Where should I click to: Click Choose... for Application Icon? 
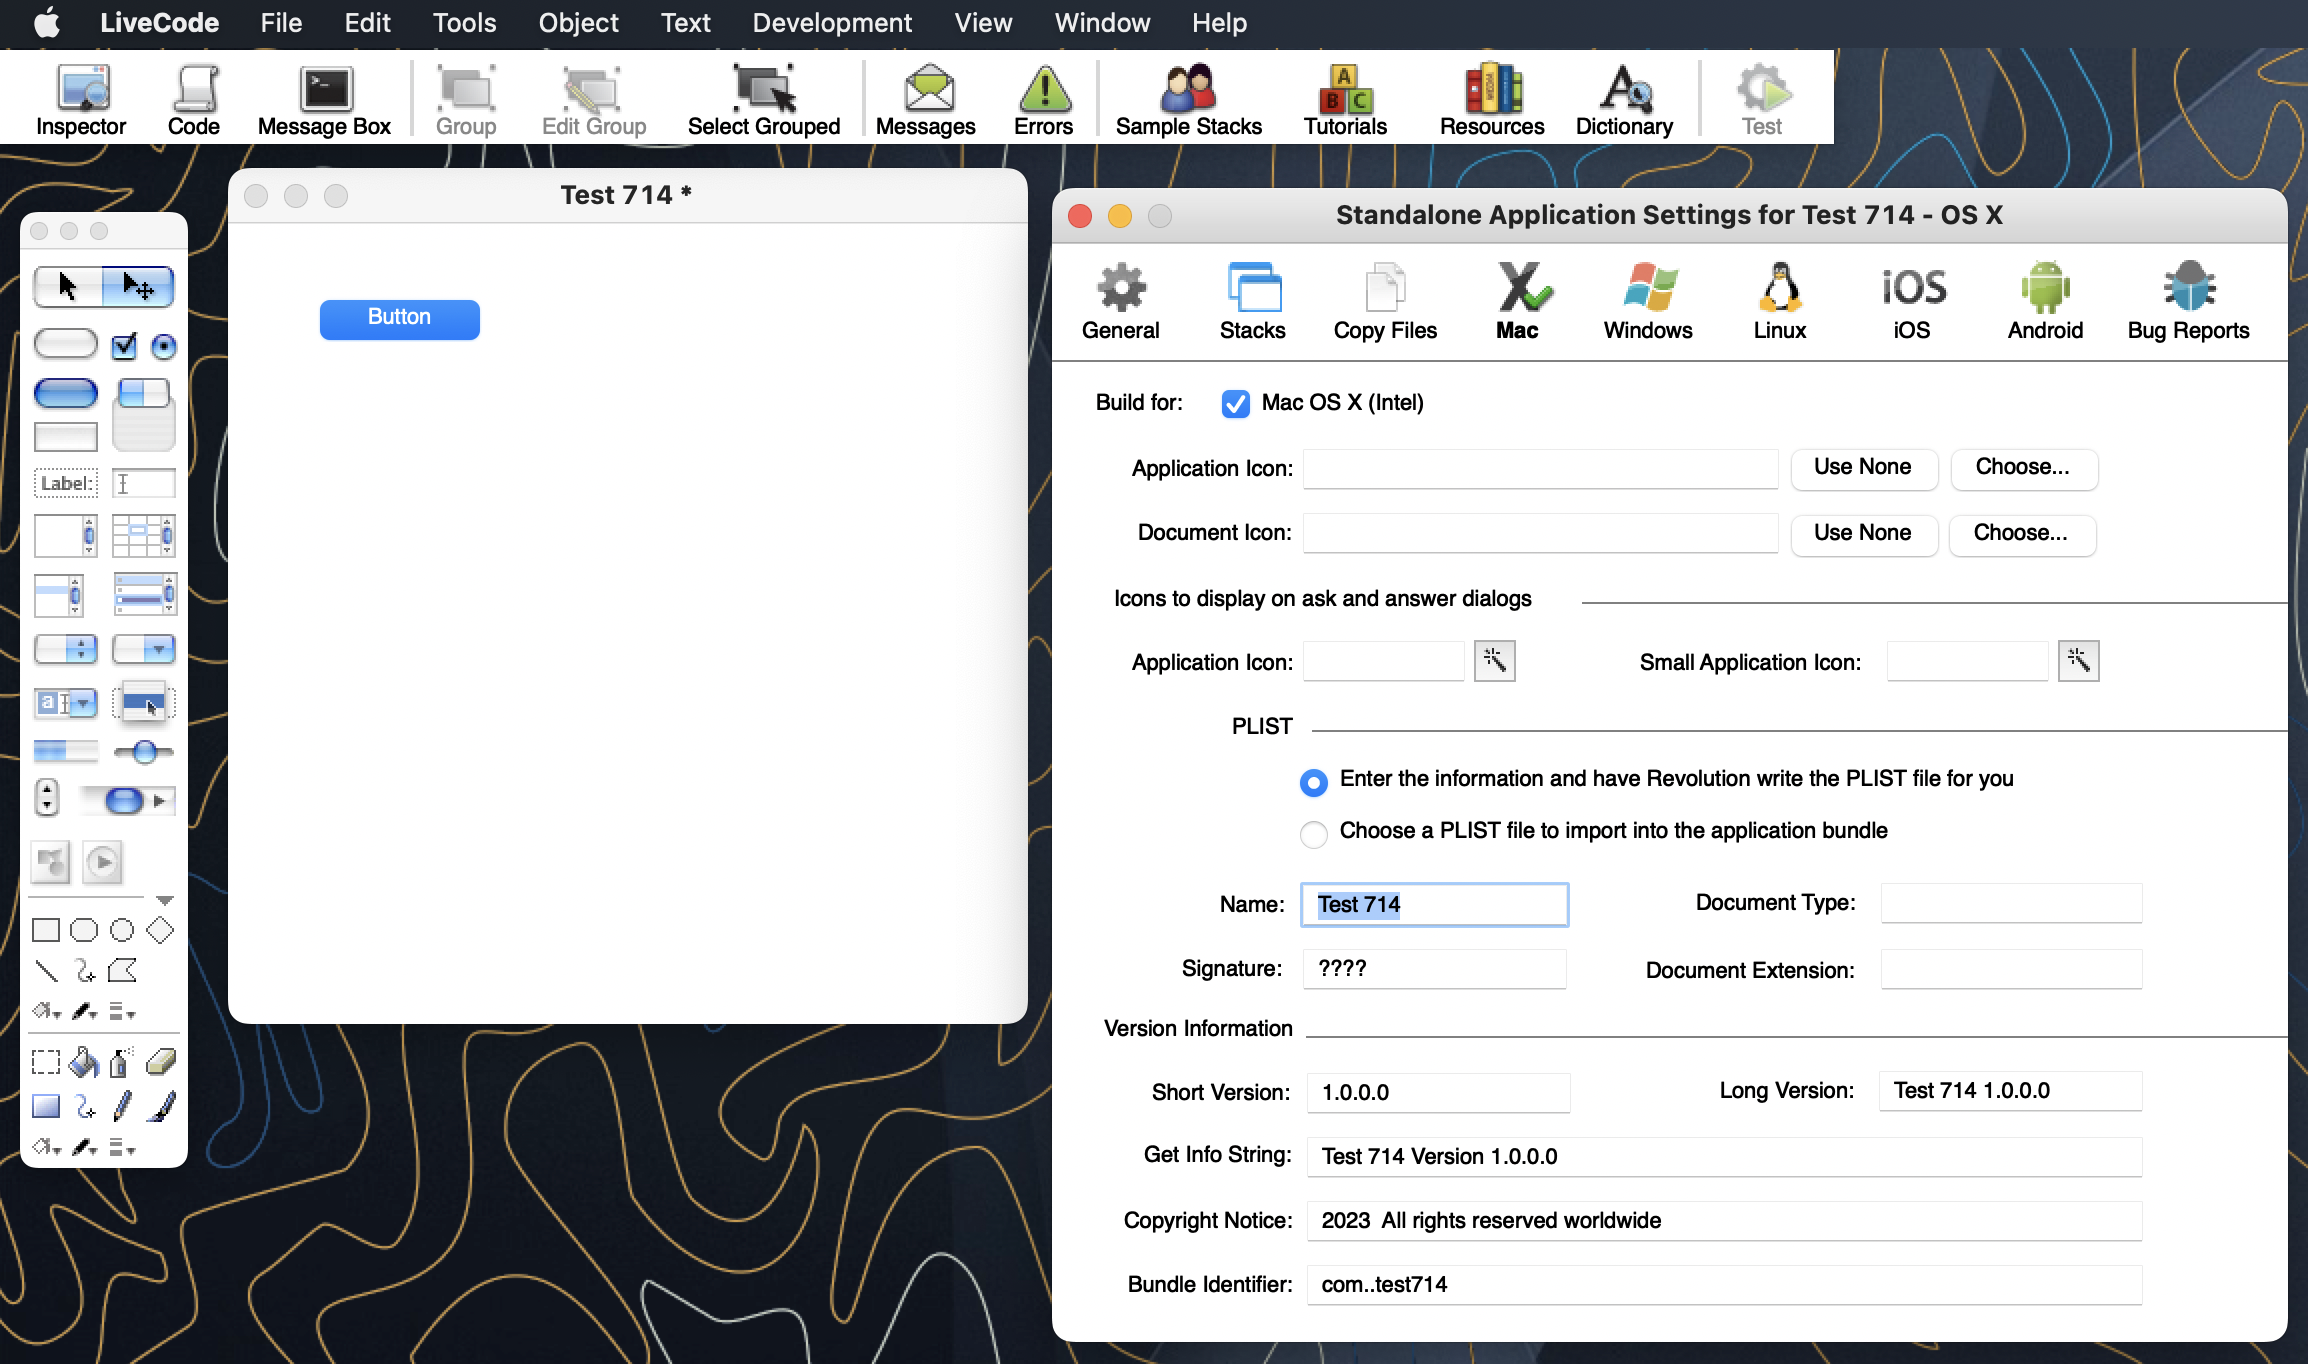tap(2023, 468)
